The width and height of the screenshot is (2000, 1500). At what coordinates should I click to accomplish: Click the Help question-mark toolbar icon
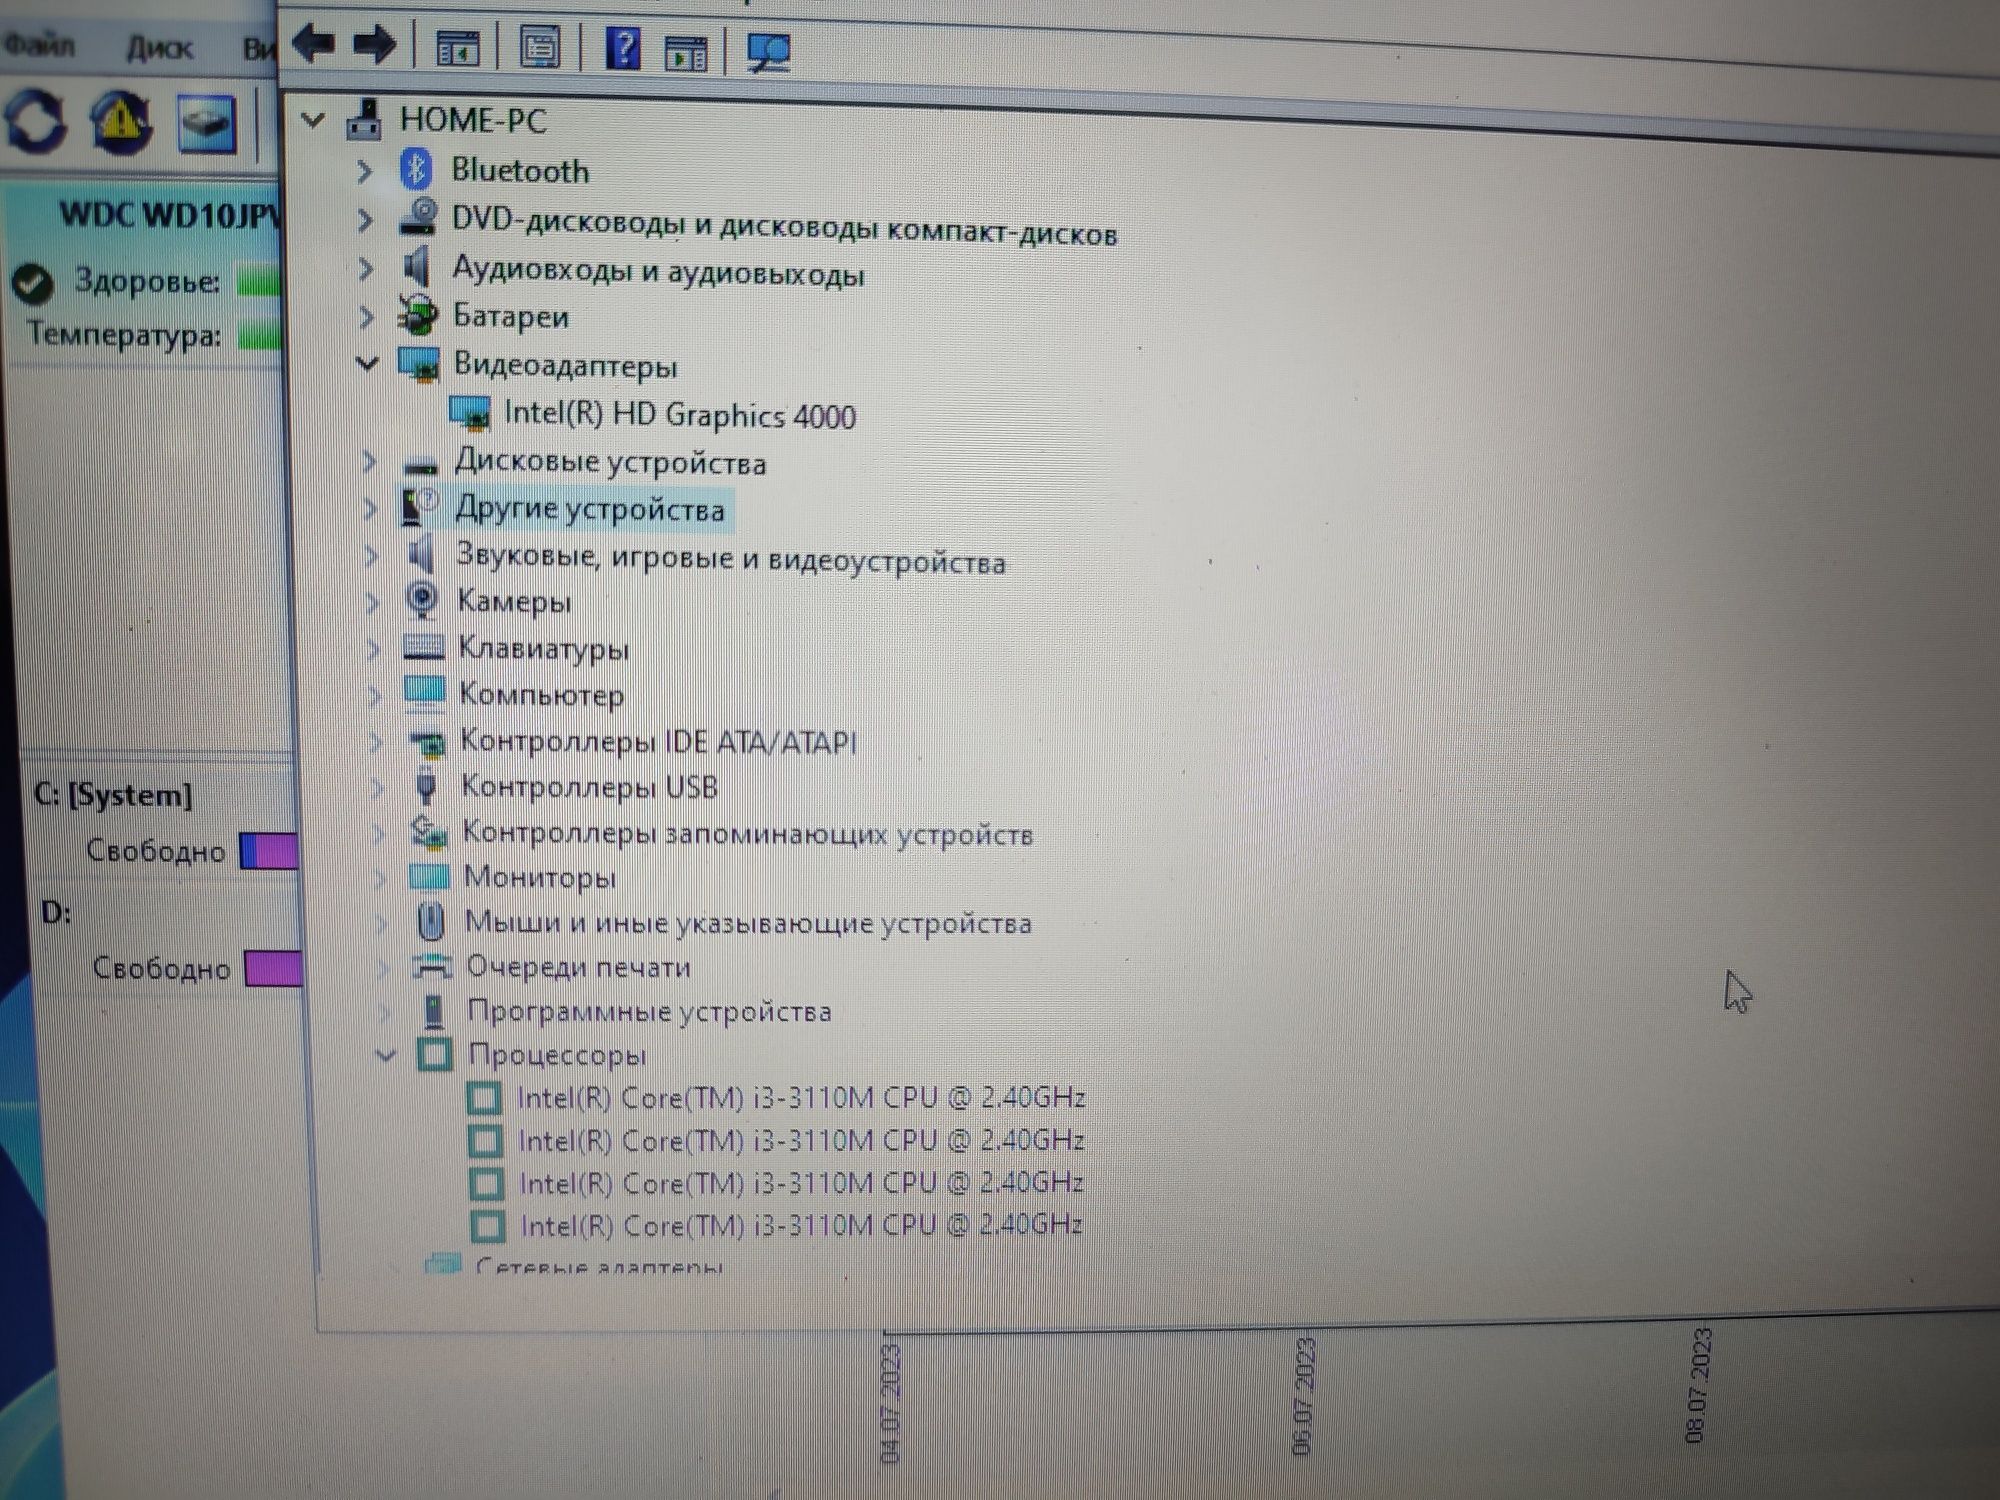click(624, 47)
